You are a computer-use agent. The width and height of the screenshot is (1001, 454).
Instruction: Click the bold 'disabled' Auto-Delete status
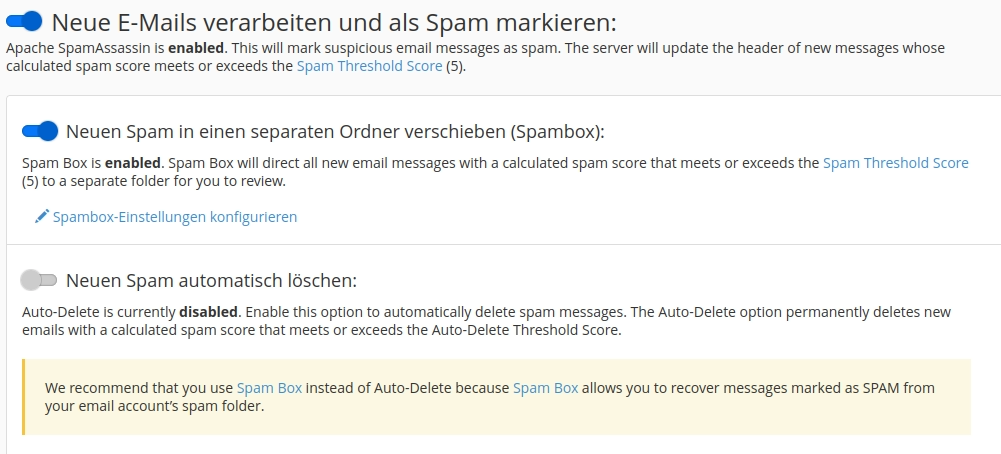point(209,311)
